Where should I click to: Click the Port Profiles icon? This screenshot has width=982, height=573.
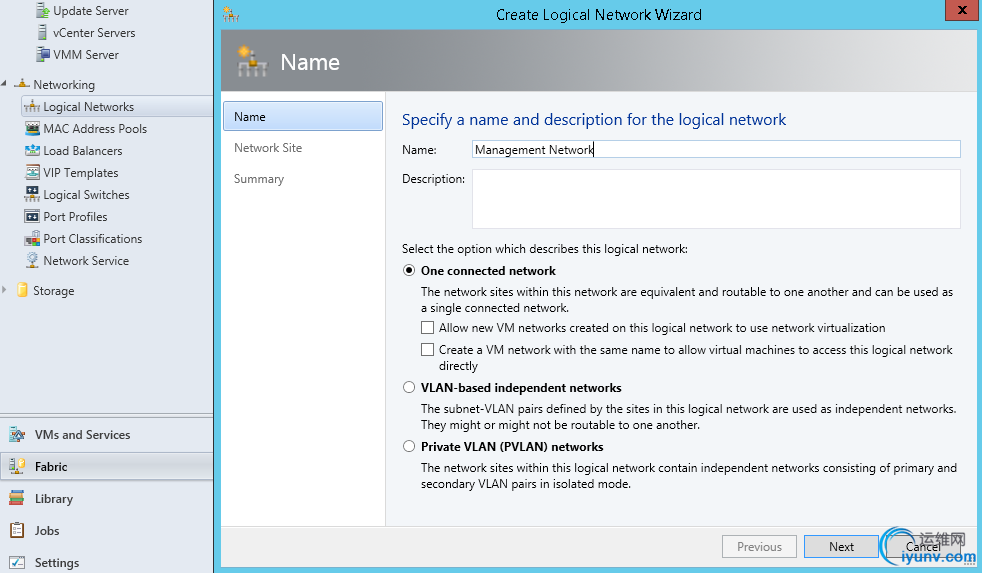[x=32, y=217]
